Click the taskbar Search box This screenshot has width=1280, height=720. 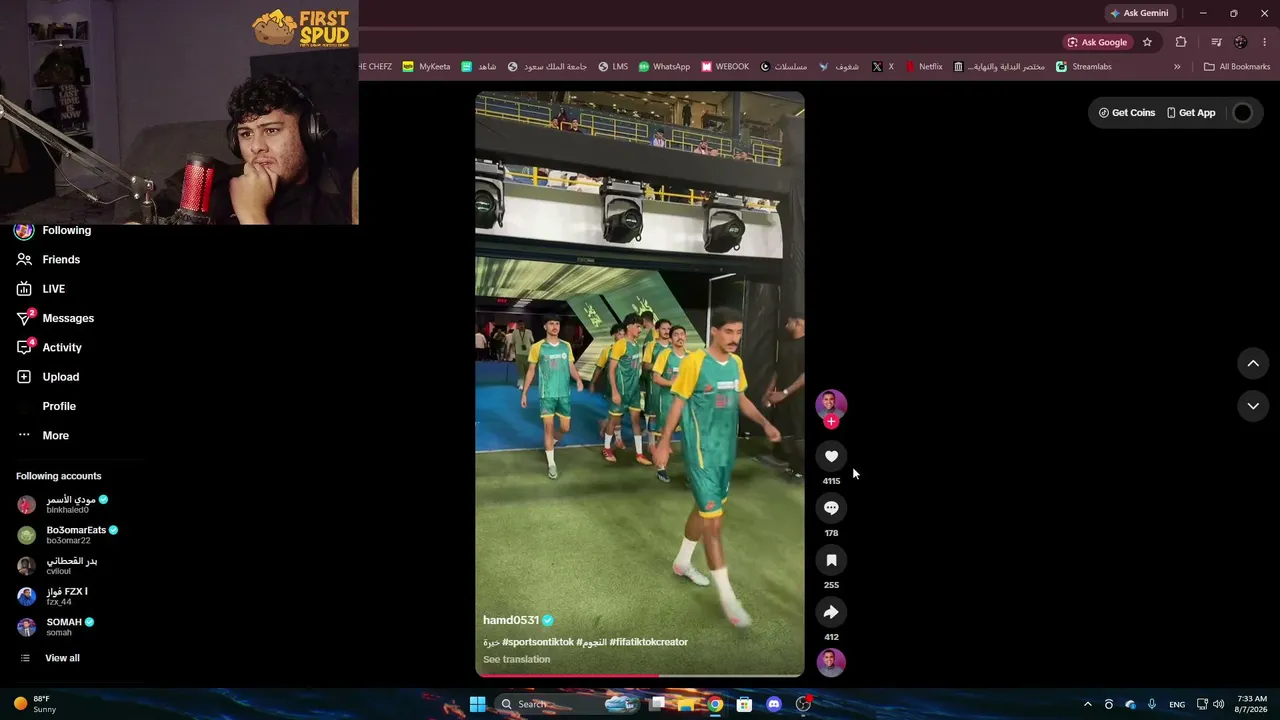click(568, 704)
